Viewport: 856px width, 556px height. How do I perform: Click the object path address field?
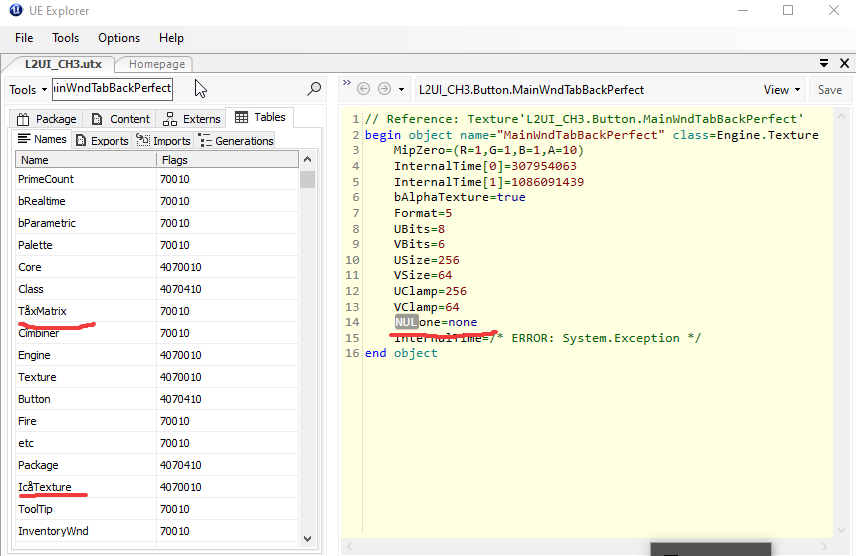coord(587,90)
